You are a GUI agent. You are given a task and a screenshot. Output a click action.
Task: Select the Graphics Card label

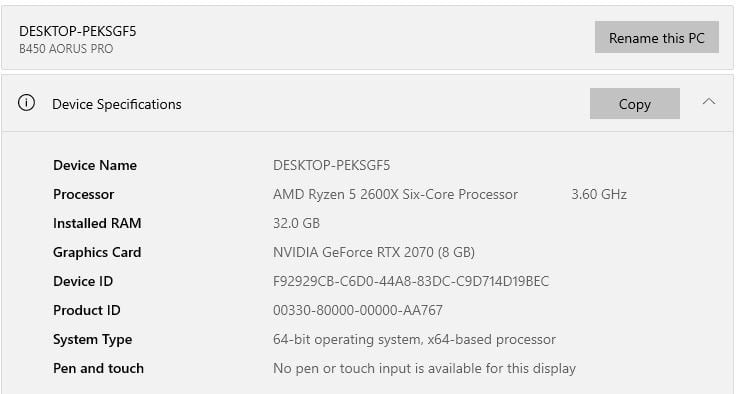[x=97, y=252]
